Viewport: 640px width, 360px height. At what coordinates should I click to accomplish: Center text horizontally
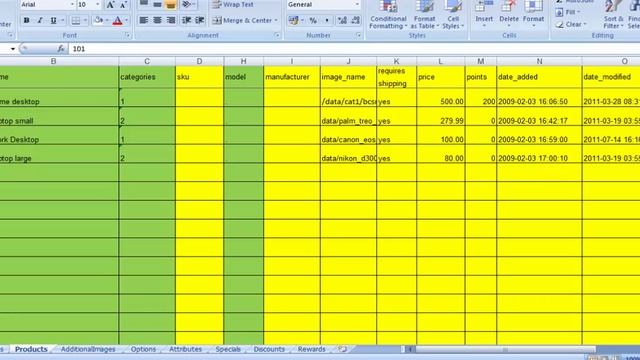(157, 20)
